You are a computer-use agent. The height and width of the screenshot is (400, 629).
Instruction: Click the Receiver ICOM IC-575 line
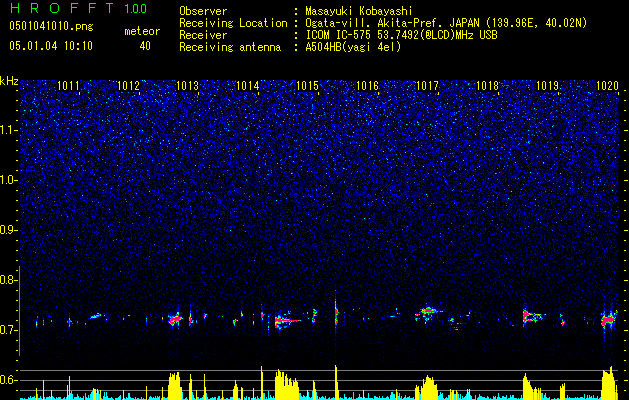[401, 35]
